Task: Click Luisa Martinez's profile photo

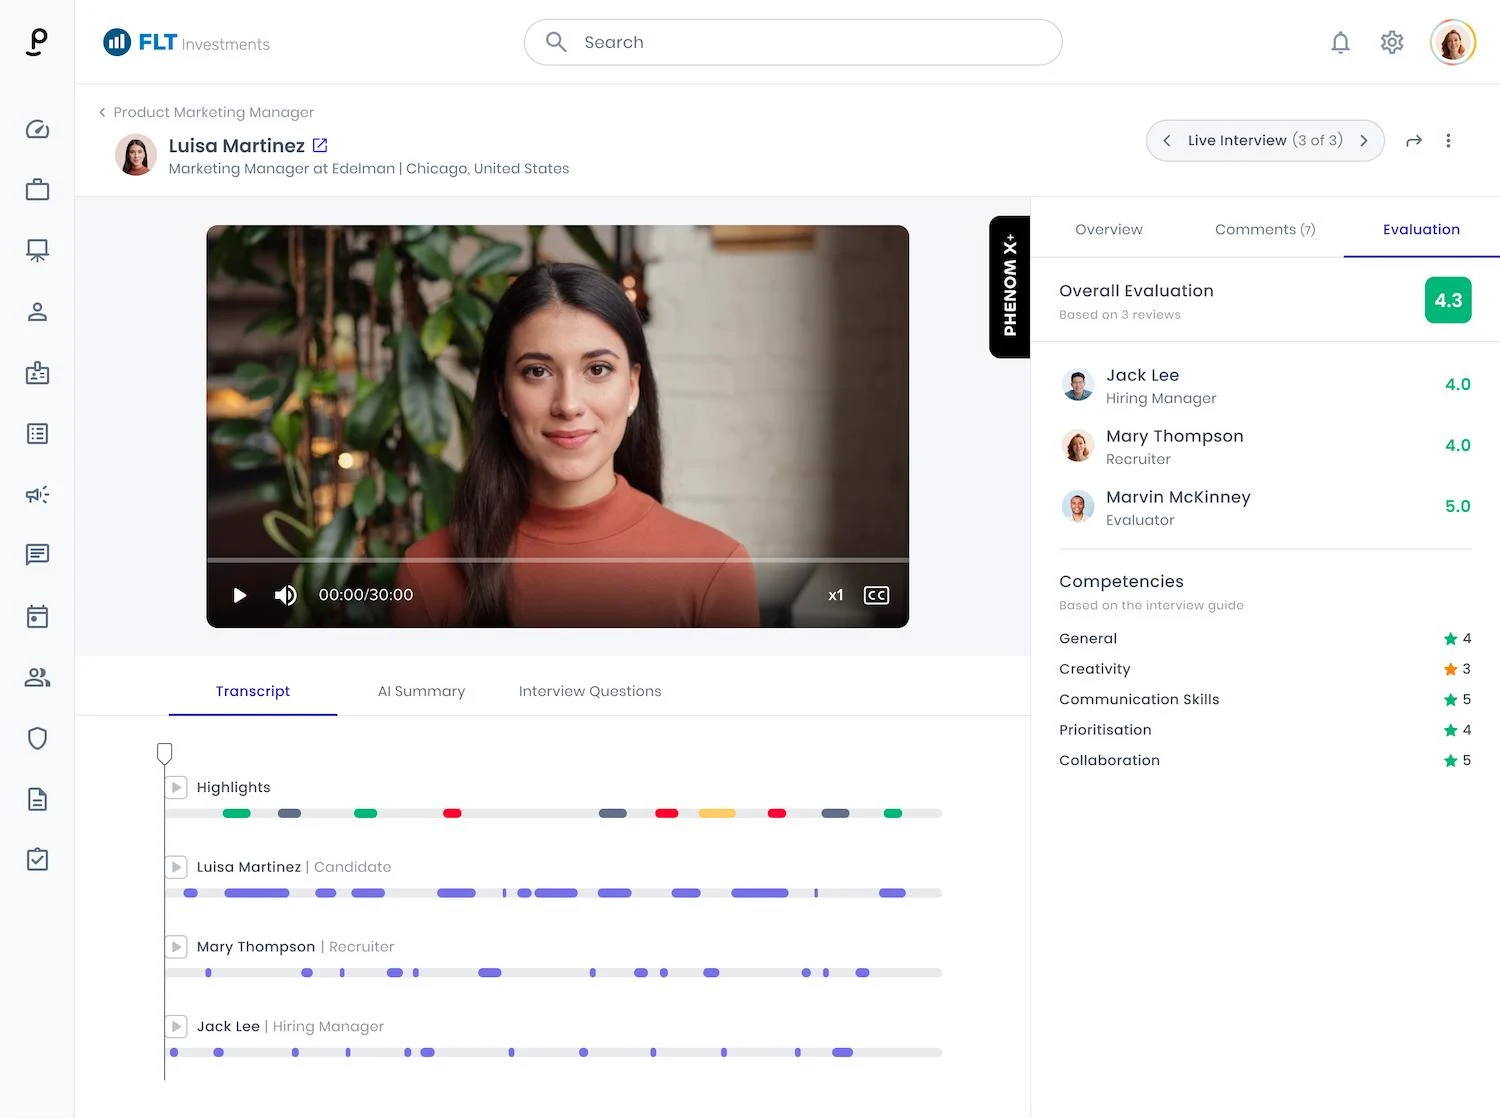Action: (x=136, y=155)
